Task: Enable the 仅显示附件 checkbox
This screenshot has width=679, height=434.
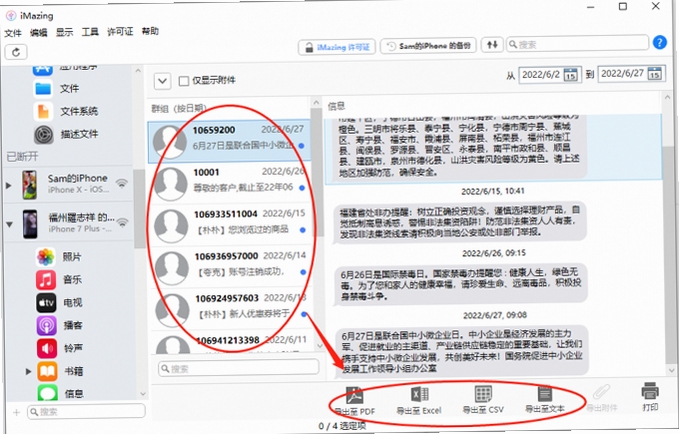Action: (x=184, y=81)
